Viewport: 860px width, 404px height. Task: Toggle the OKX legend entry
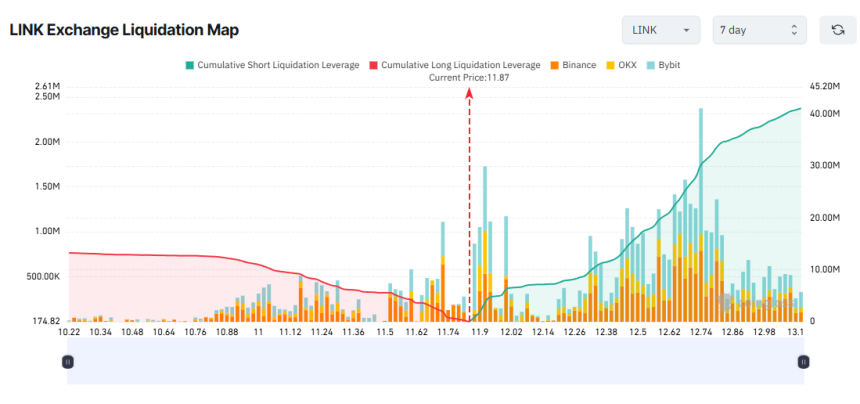pyautogui.click(x=624, y=65)
